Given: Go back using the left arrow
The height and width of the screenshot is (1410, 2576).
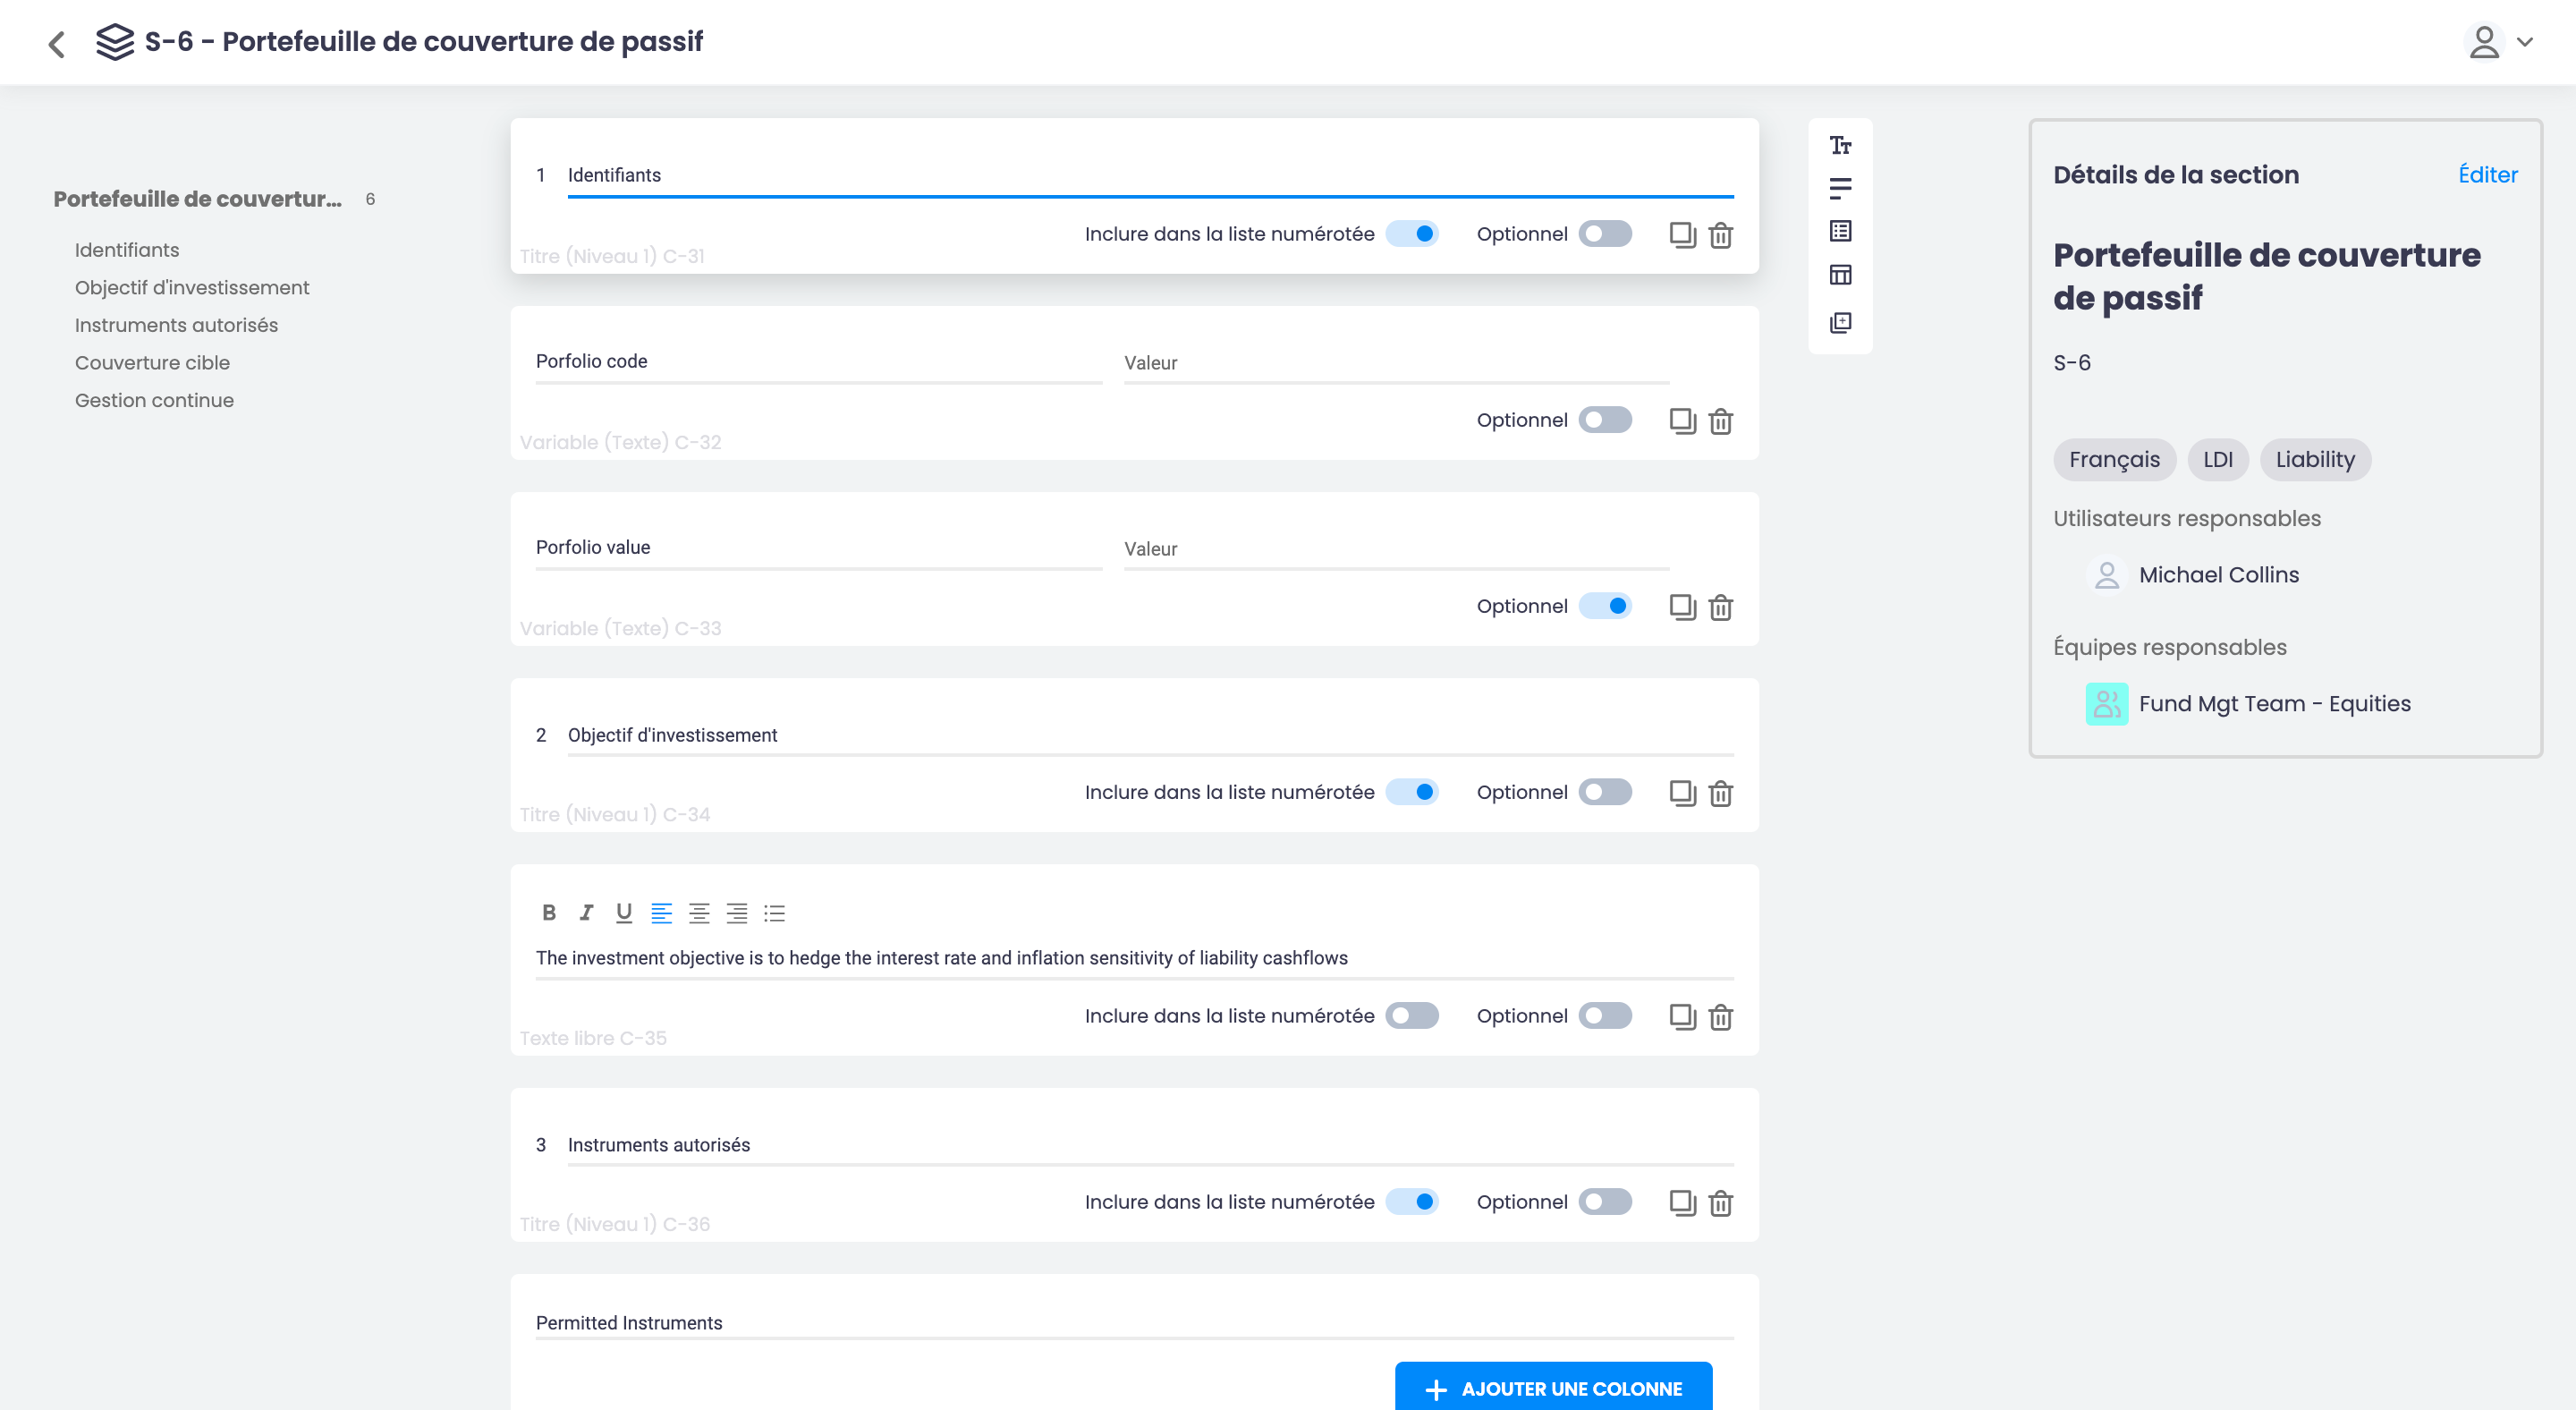Looking at the screenshot, I should click(x=56, y=42).
